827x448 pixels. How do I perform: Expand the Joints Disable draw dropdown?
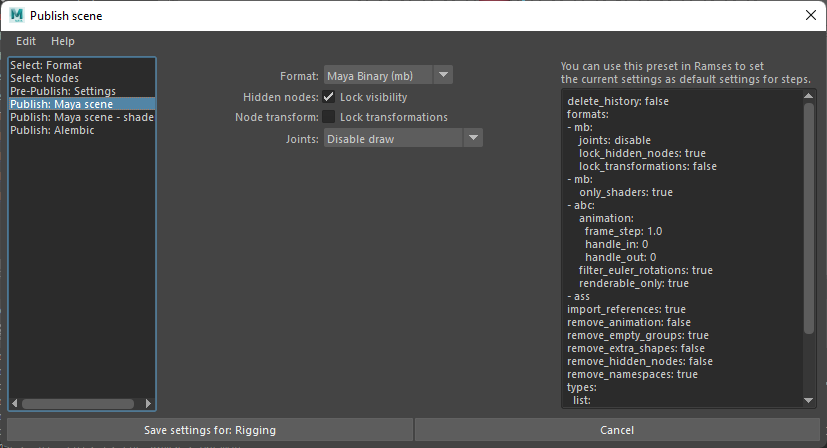(404, 138)
